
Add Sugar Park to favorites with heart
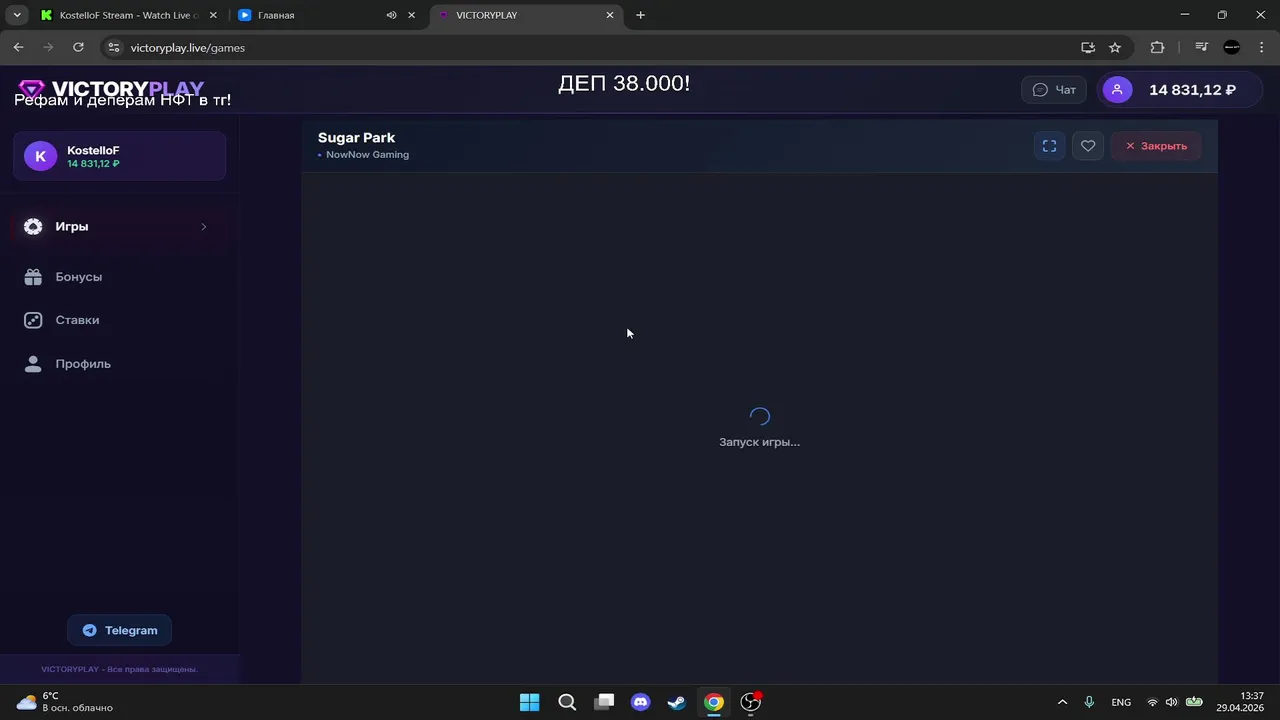pyautogui.click(x=1088, y=146)
